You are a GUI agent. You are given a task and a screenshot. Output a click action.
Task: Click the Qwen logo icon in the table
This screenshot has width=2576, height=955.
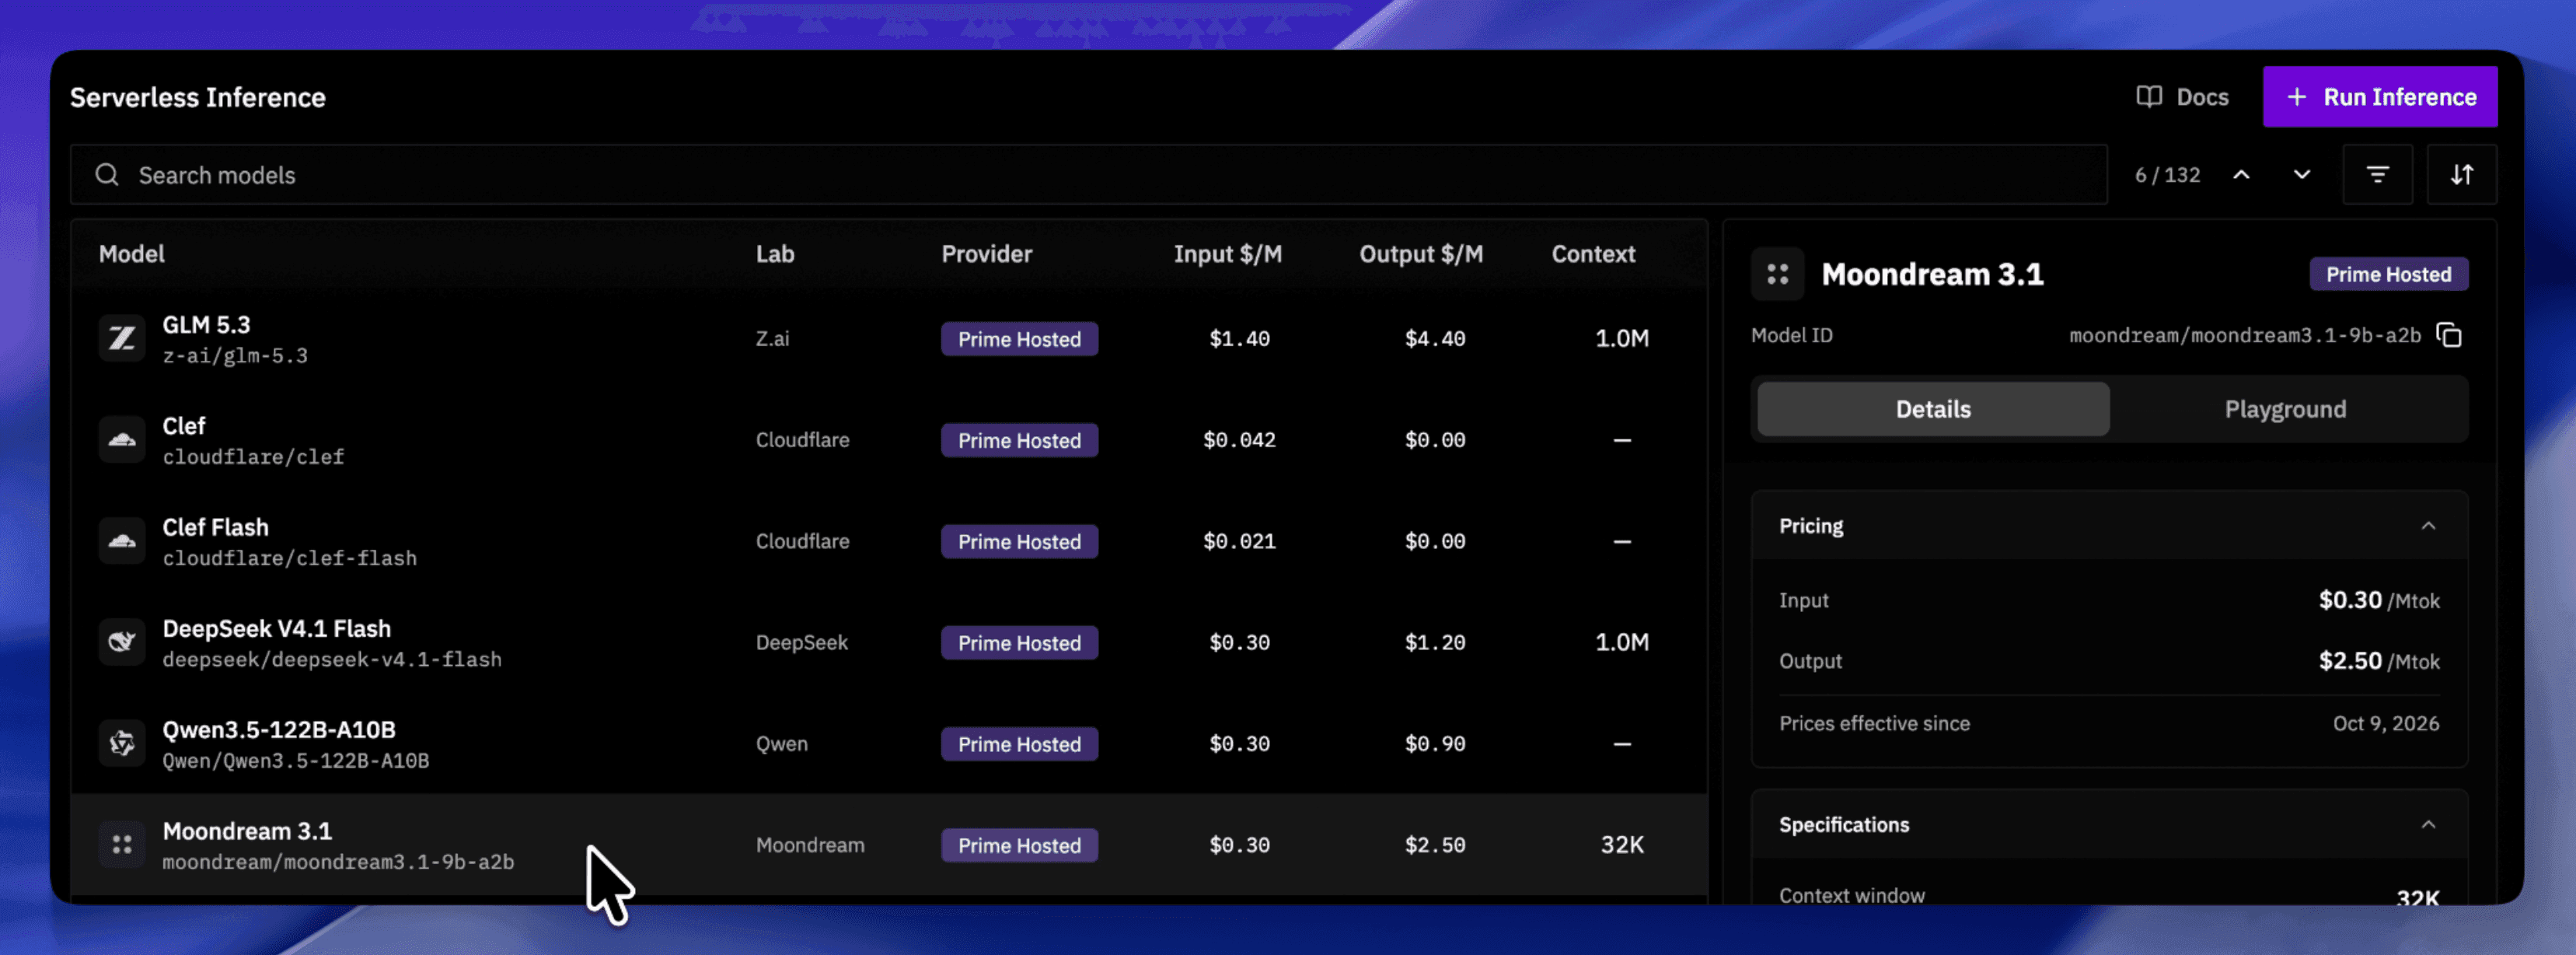[122, 743]
